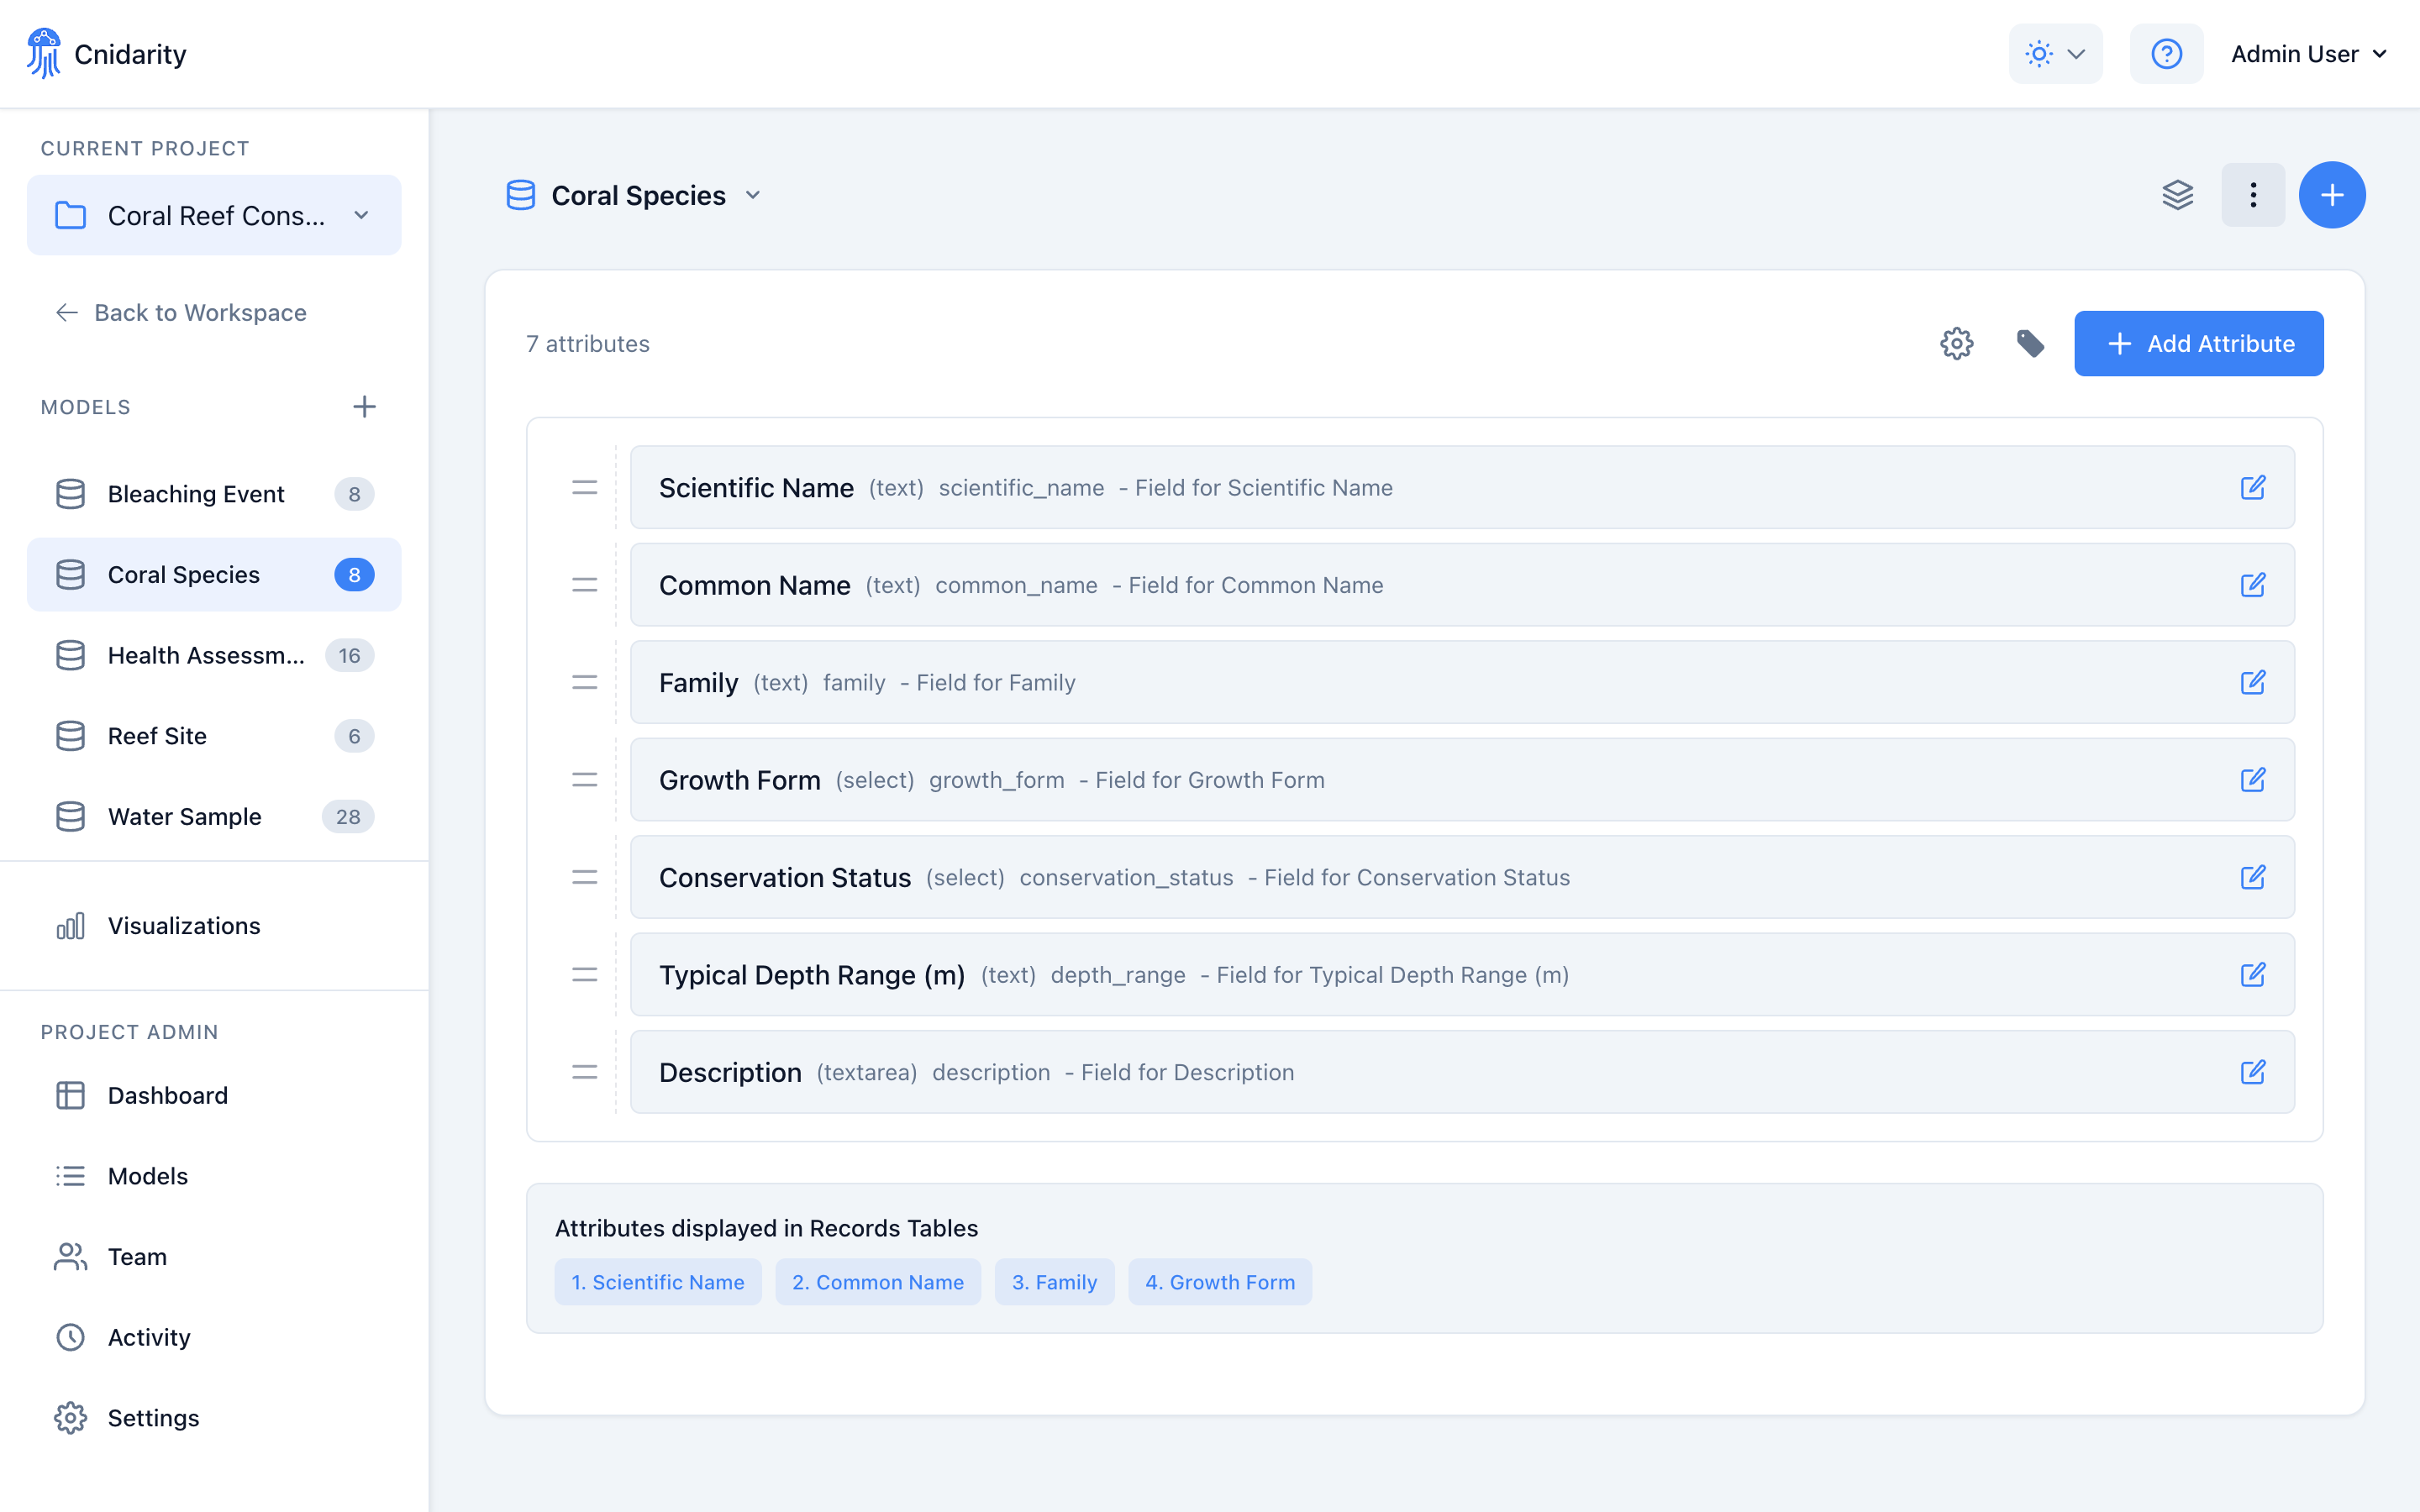Screen dimensions: 2420x1512
Task: Click the plus icon beside MODELS heading
Action: point(364,406)
